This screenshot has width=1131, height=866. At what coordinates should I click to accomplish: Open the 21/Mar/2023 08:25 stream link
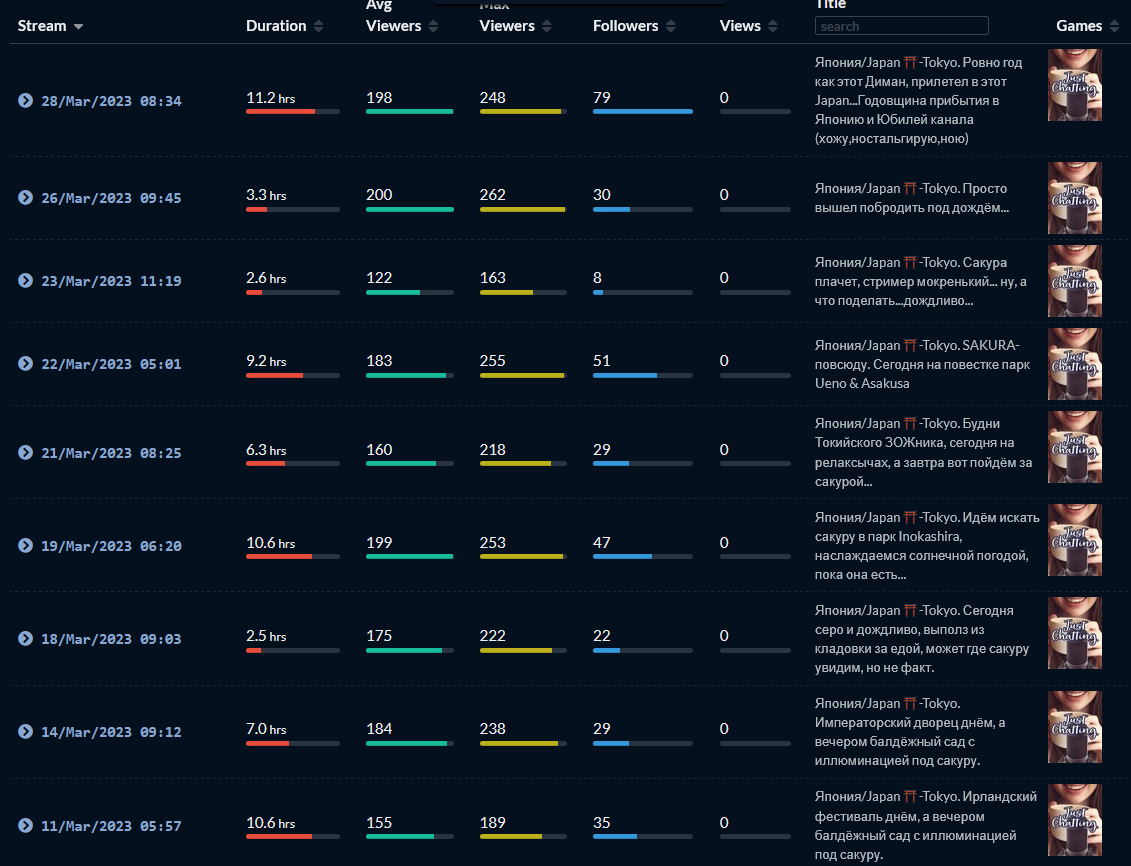pos(111,453)
